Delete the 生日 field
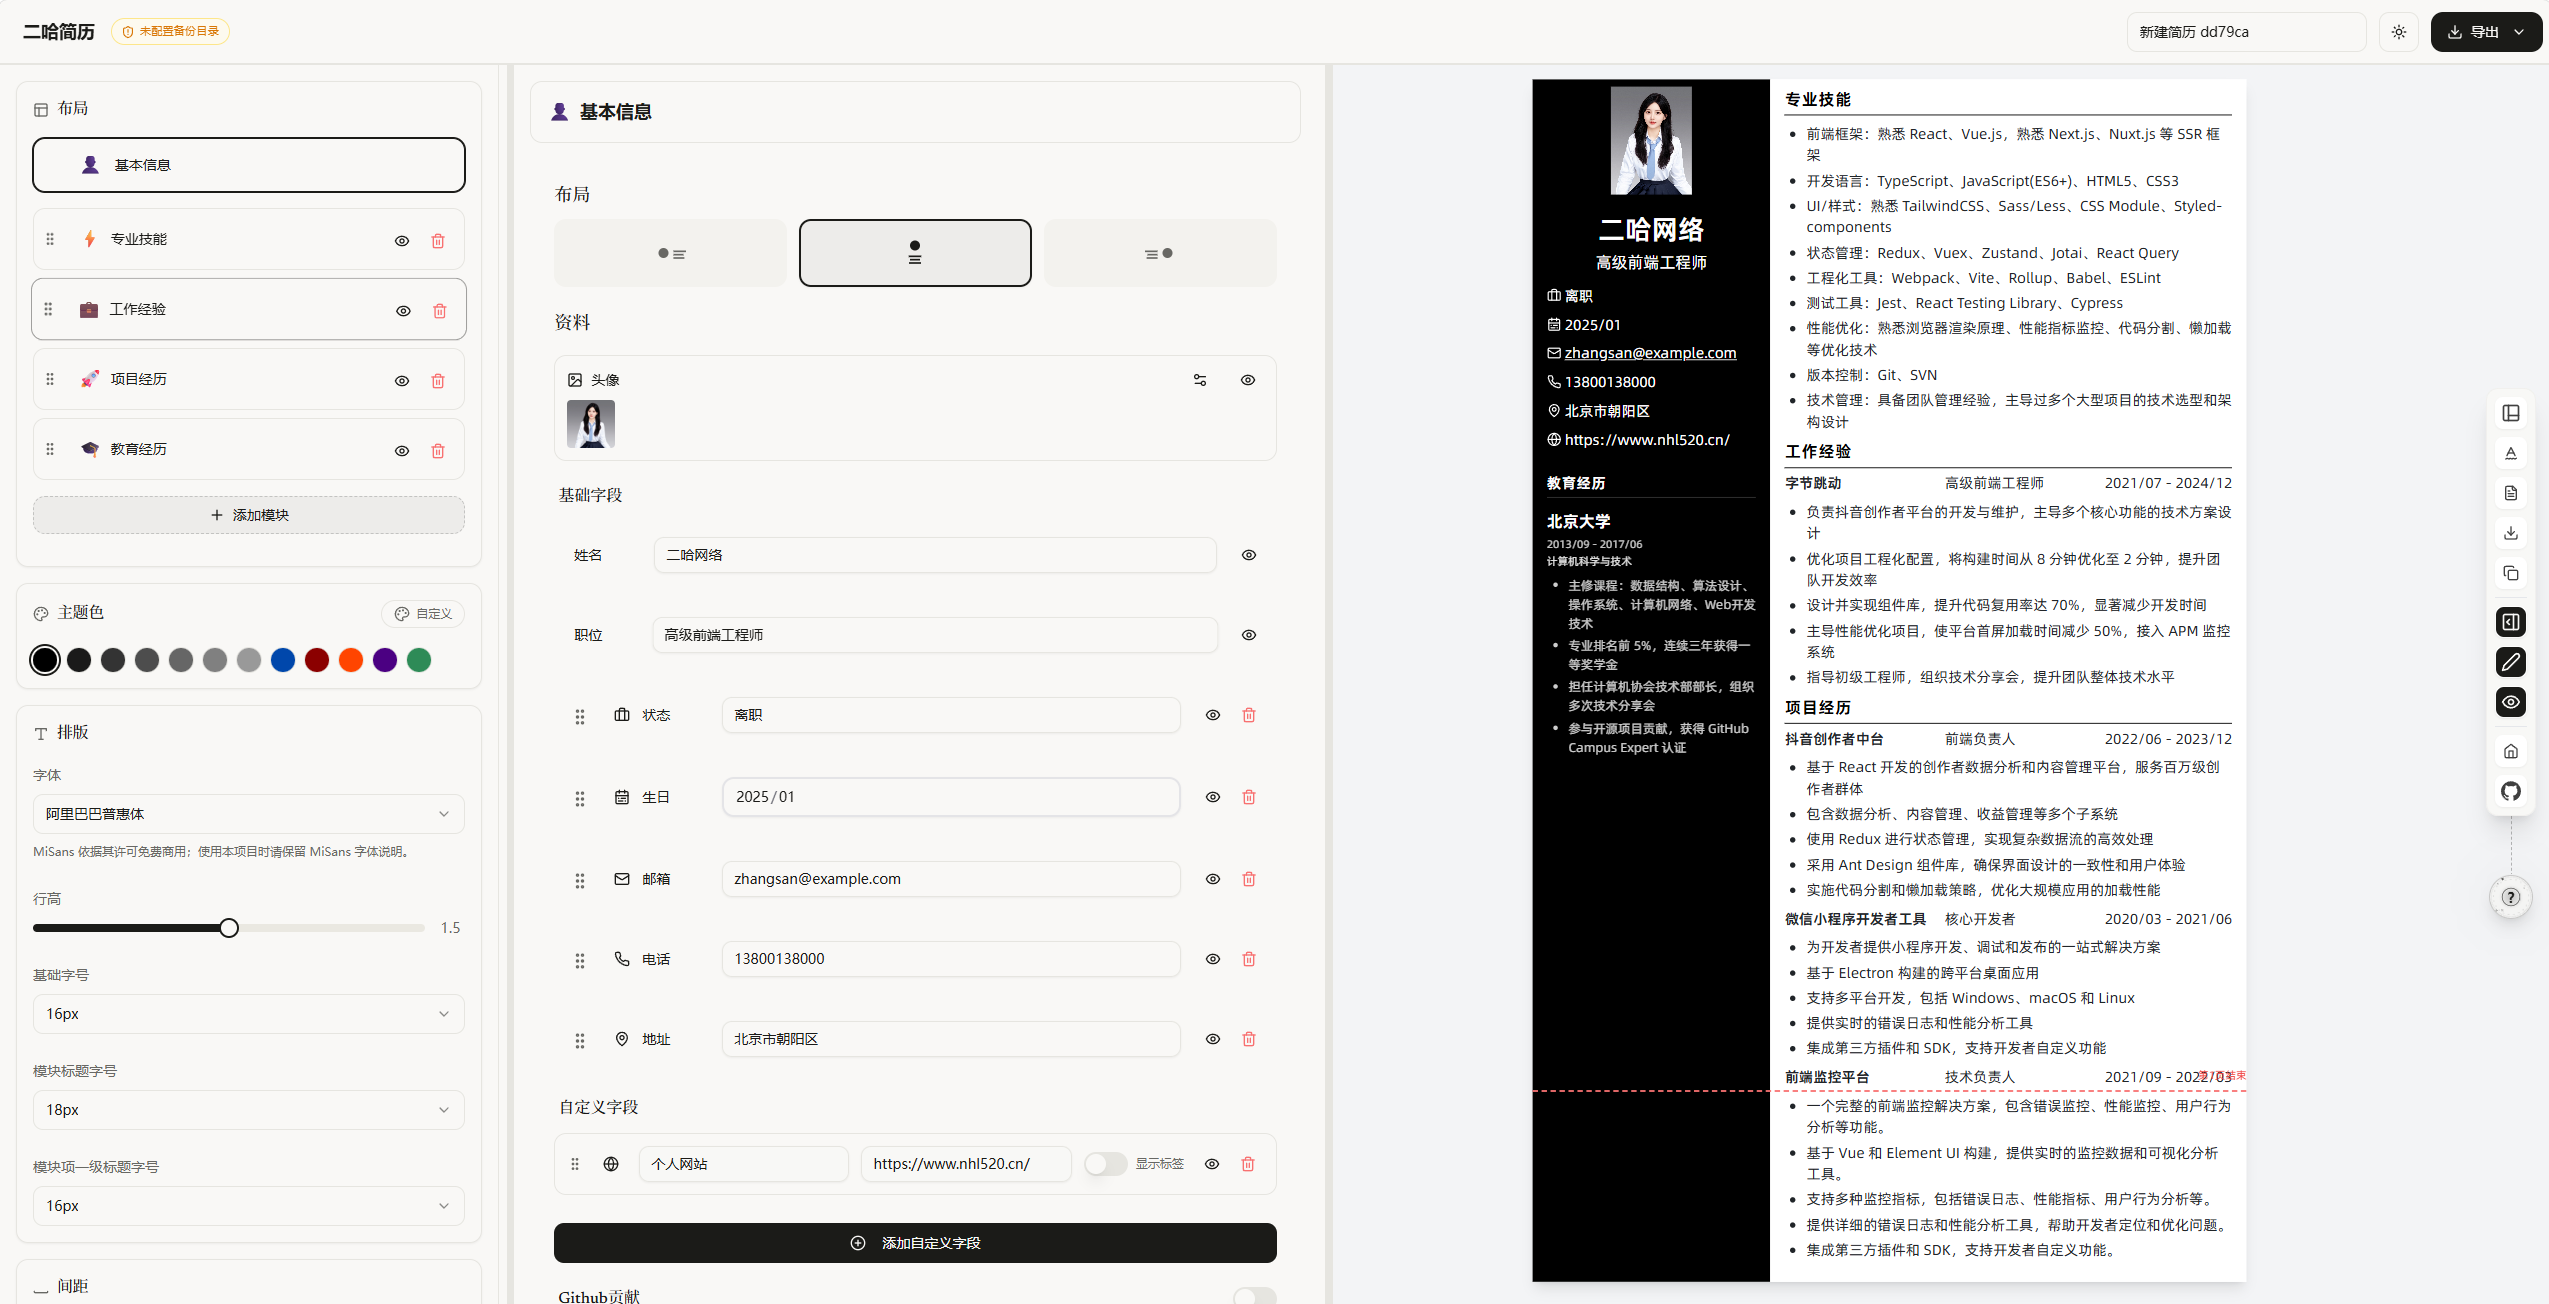 [x=1249, y=797]
